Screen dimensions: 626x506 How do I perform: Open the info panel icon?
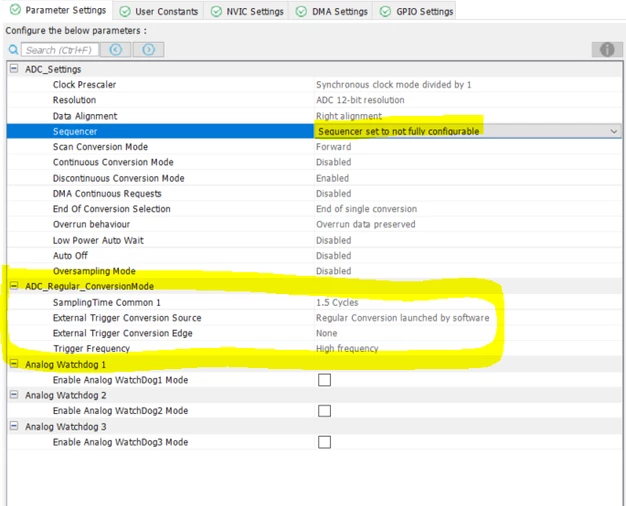pos(607,50)
